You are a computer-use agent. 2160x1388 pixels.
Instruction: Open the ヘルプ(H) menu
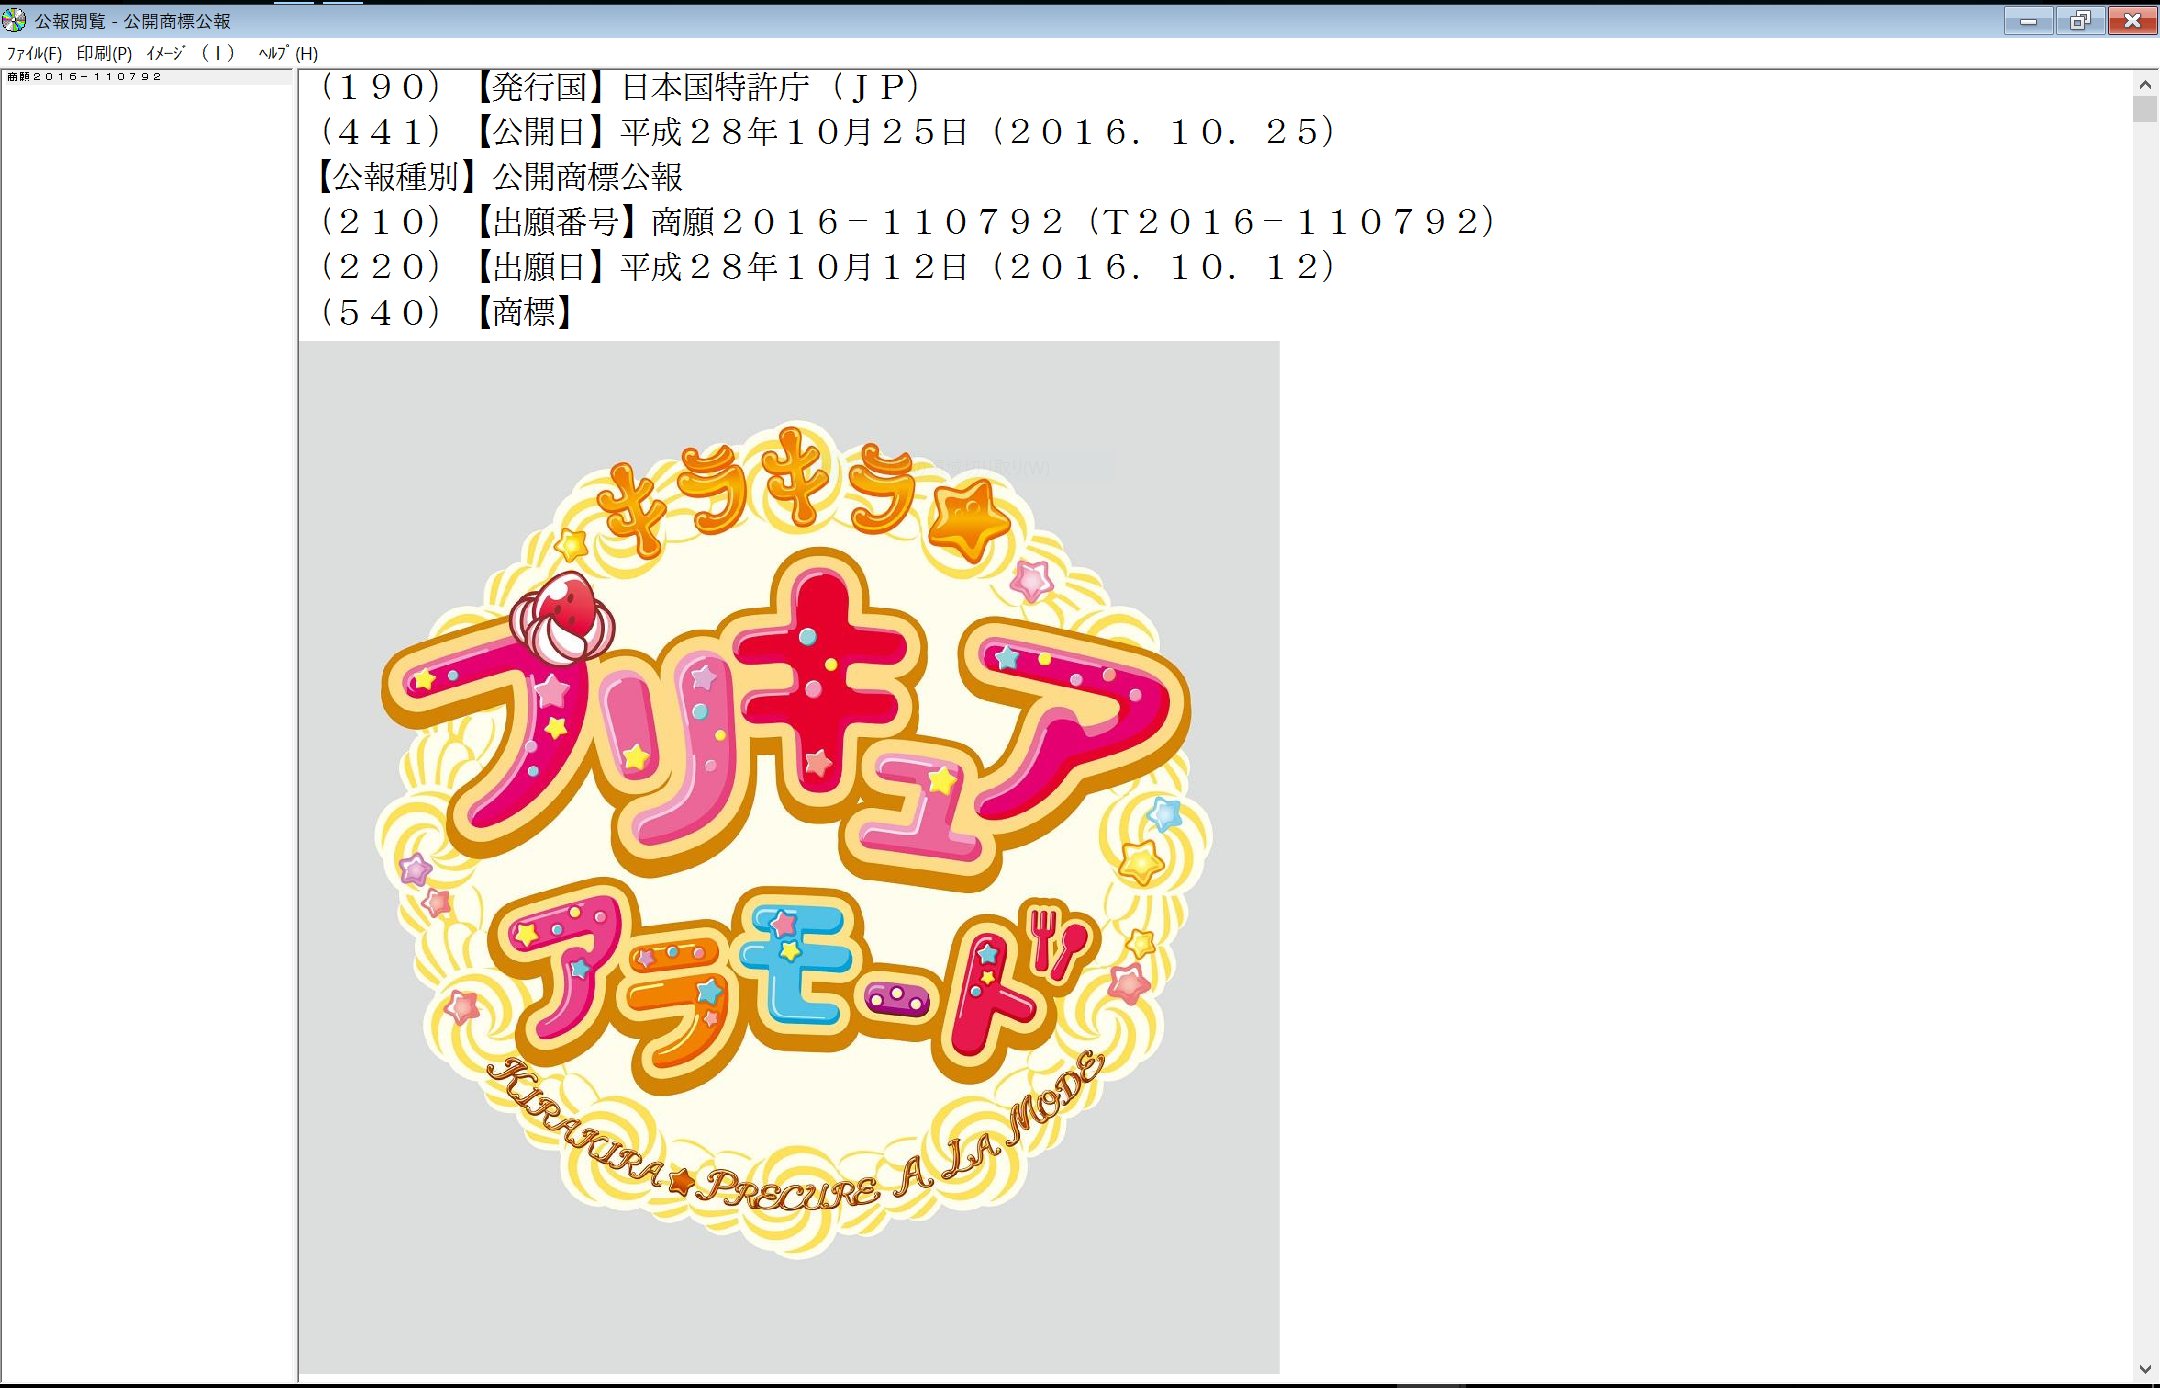pyautogui.click(x=288, y=53)
